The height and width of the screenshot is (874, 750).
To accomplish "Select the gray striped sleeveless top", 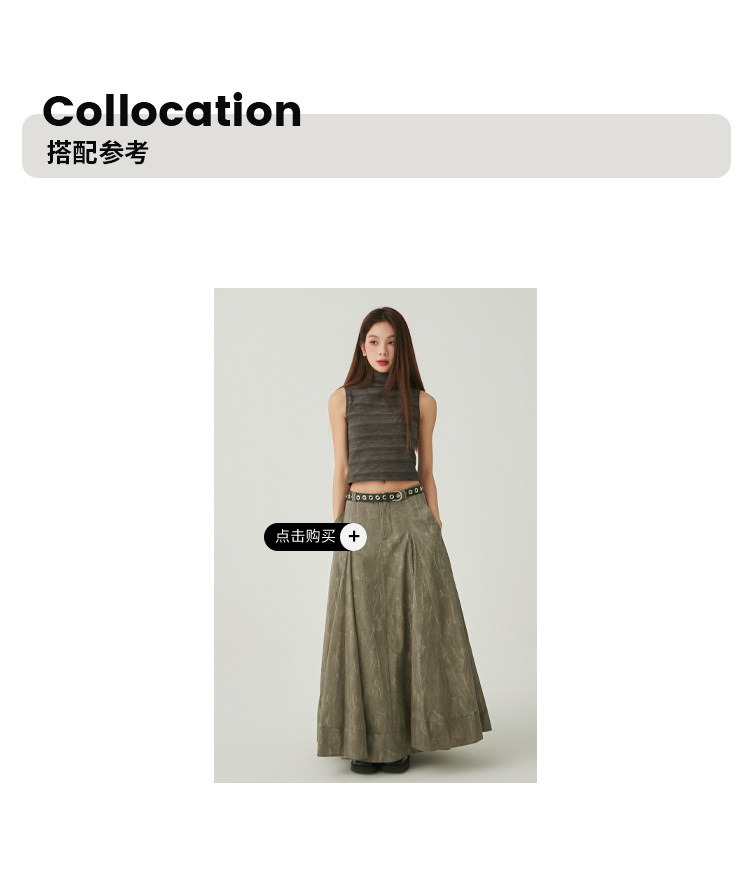I will click(382, 429).
